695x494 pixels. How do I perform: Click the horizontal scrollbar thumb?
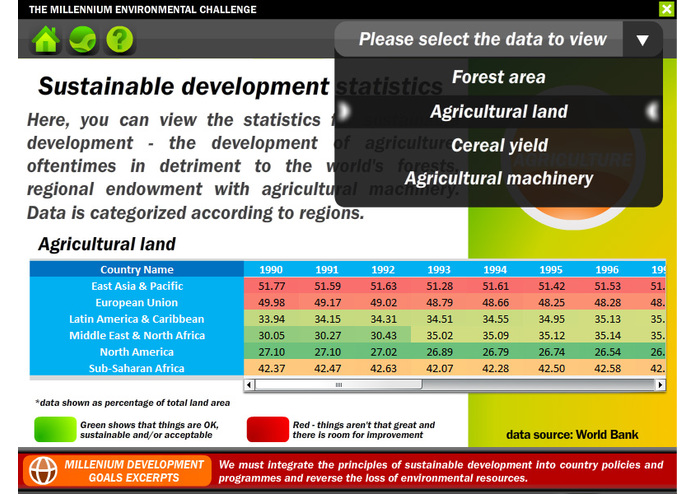339,385
